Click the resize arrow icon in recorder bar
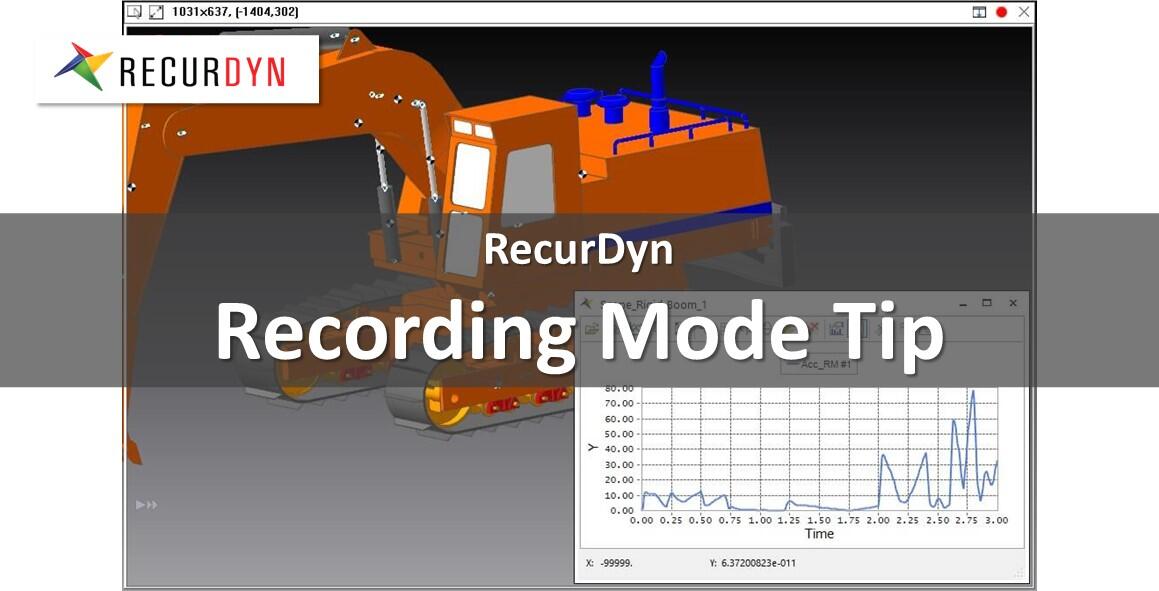 click(156, 12)
